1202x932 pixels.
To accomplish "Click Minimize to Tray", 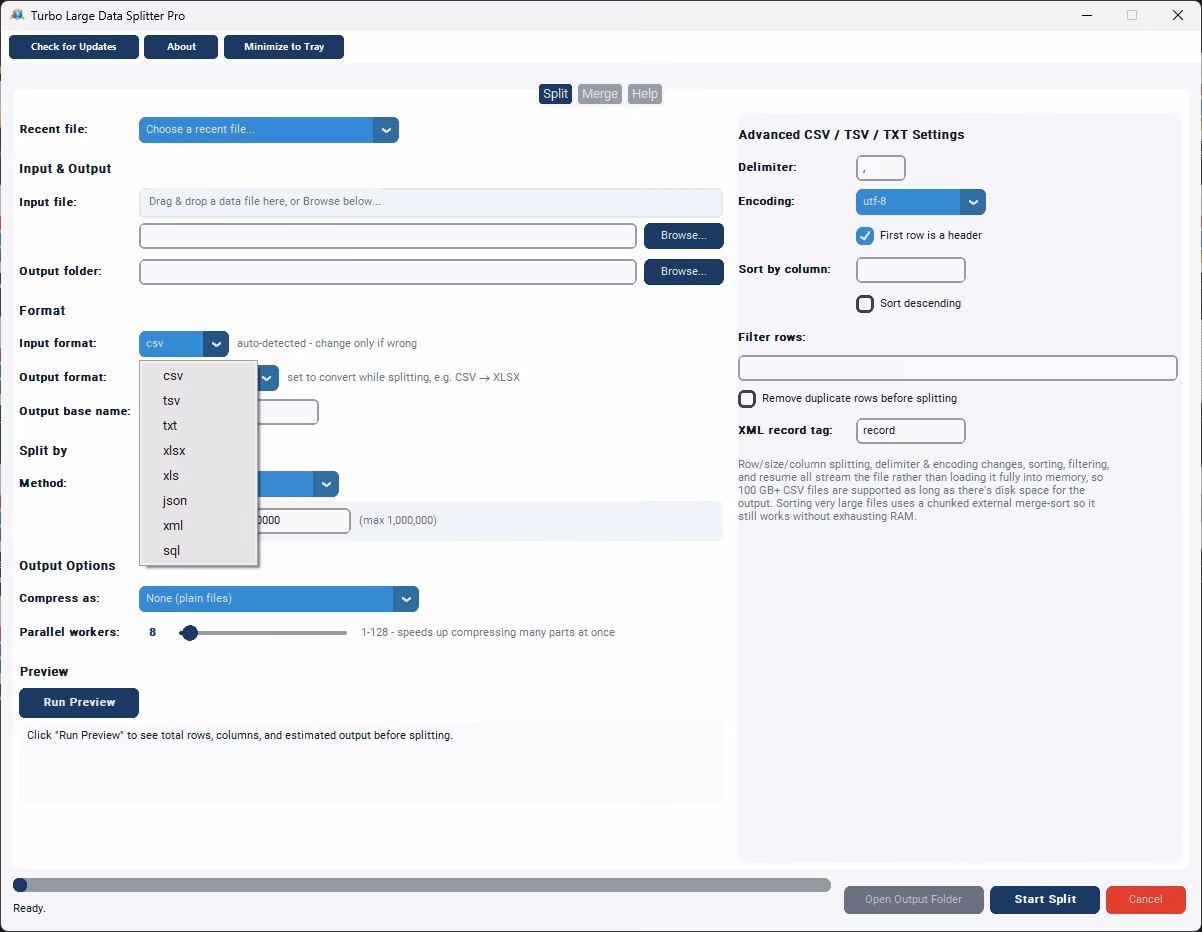I will point(284,47).
